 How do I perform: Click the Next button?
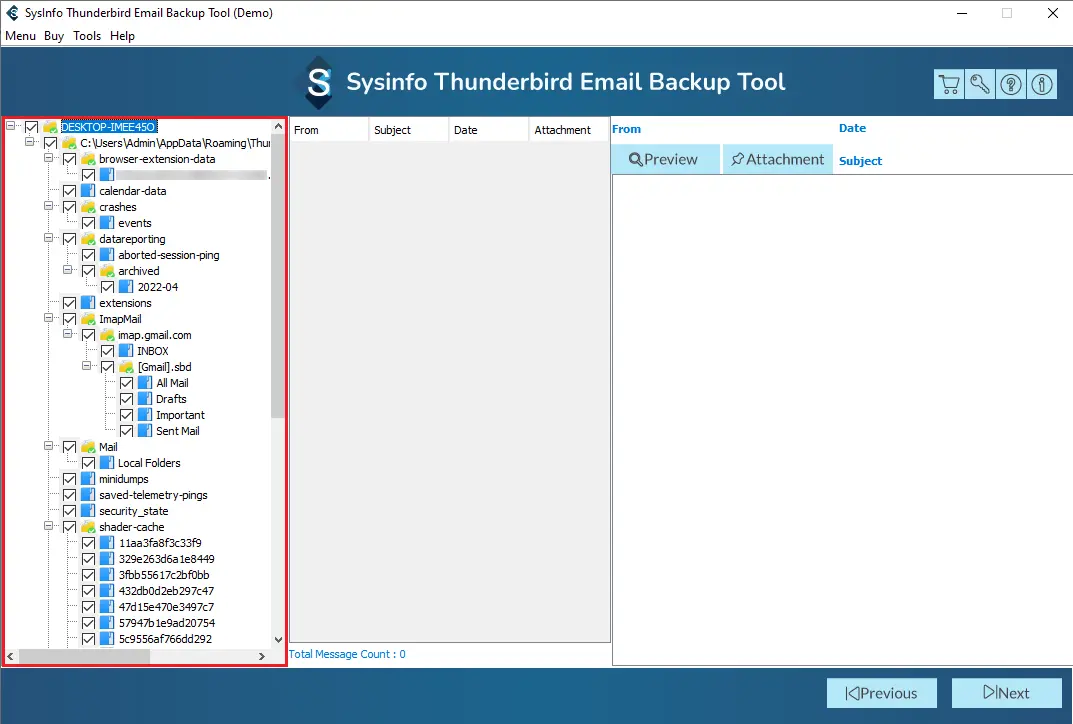tap(1006, 693)
